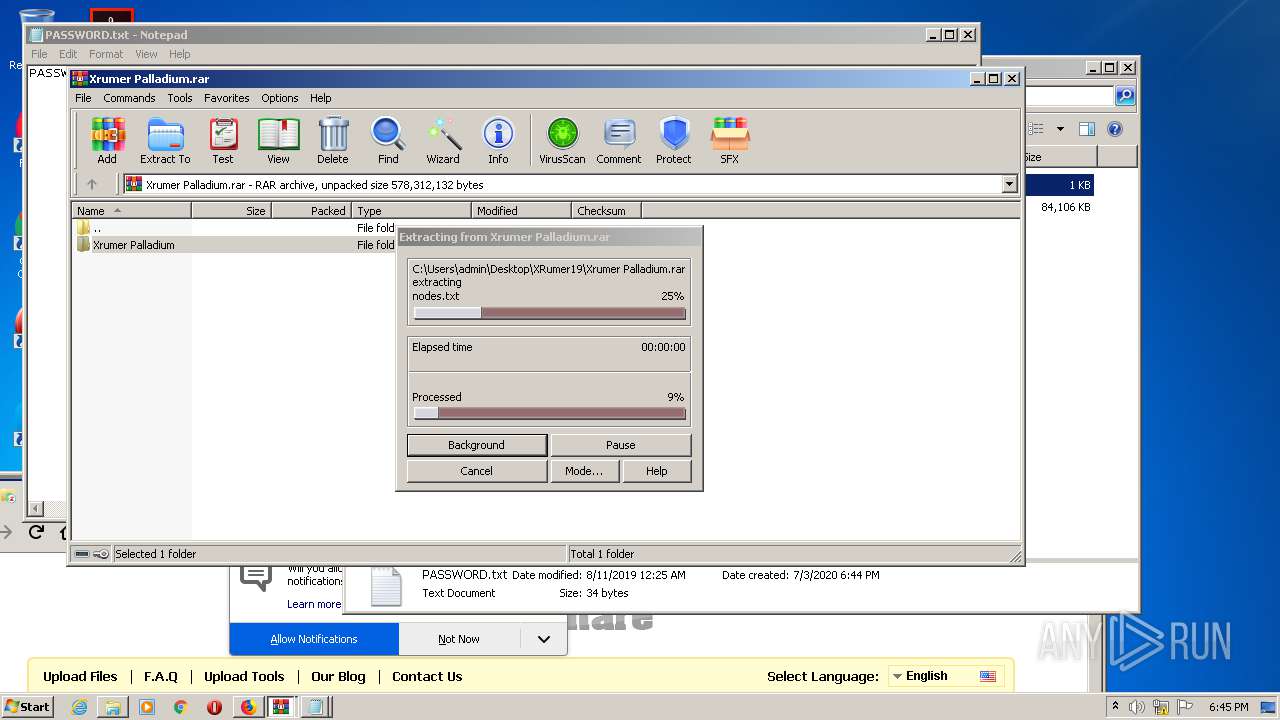Open Opera from the taskbar
Viewport: 1280px width, 720px height.
214,707
